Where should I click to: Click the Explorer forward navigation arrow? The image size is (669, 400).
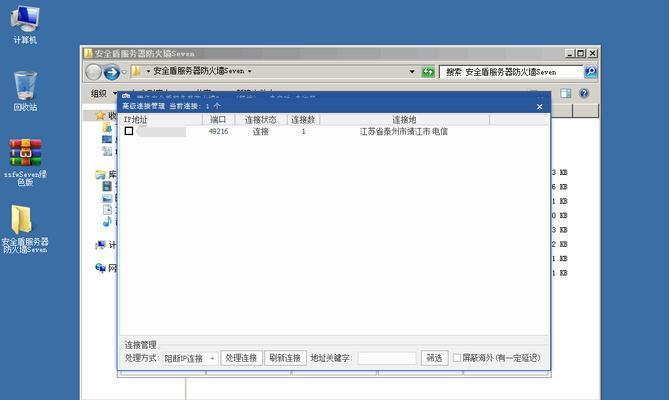click(112, 72)
